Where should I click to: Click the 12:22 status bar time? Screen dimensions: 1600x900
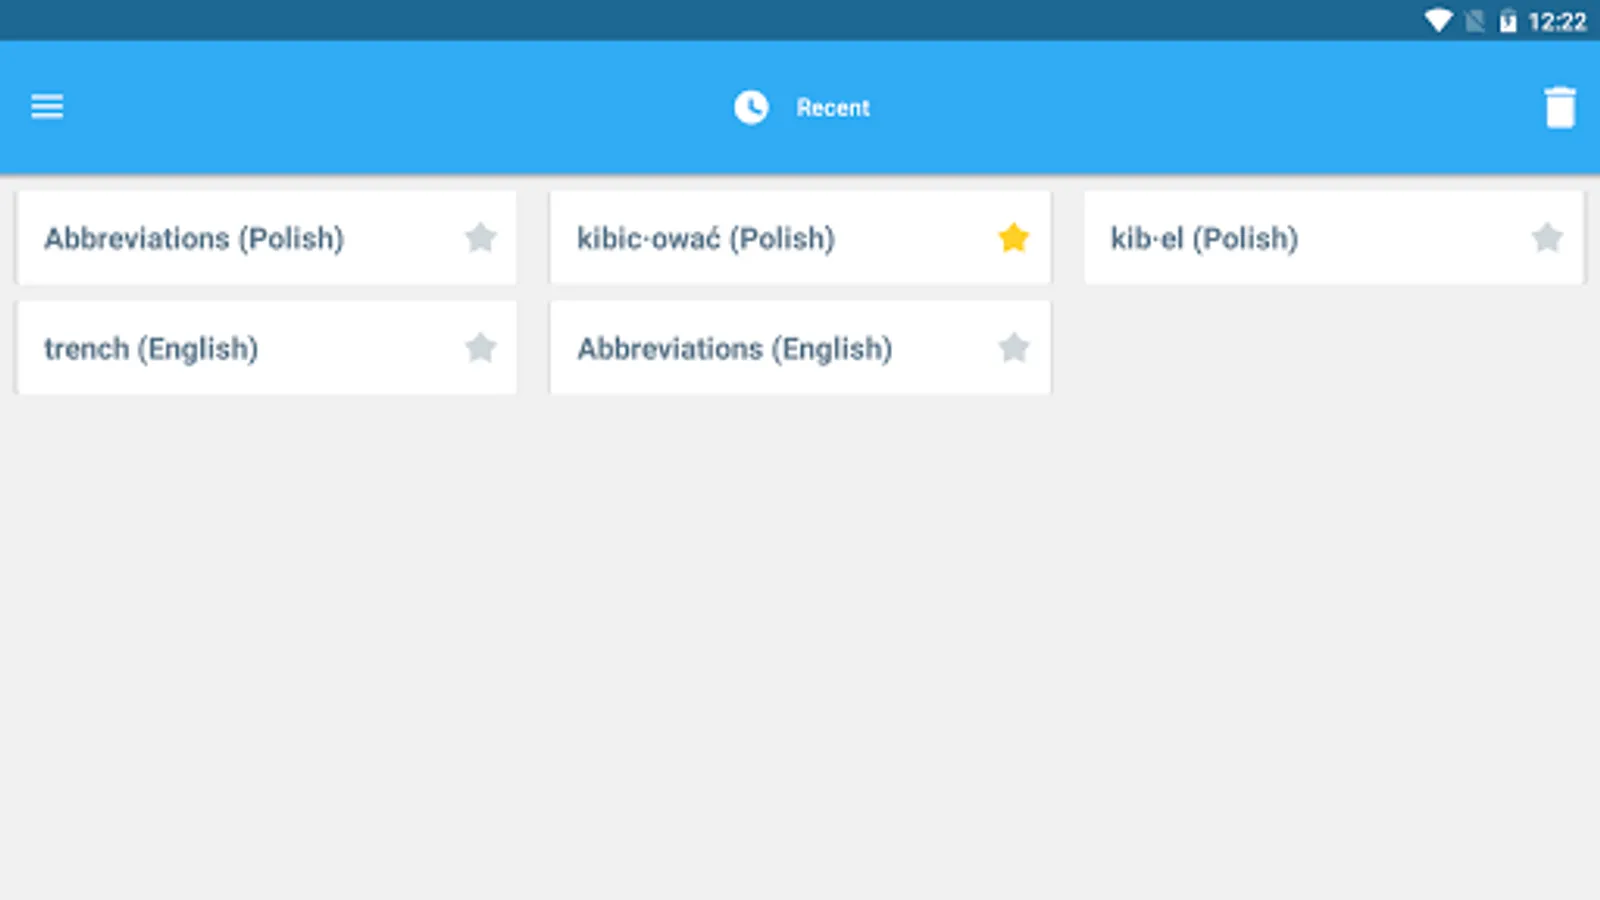(x=1557, y=21)
